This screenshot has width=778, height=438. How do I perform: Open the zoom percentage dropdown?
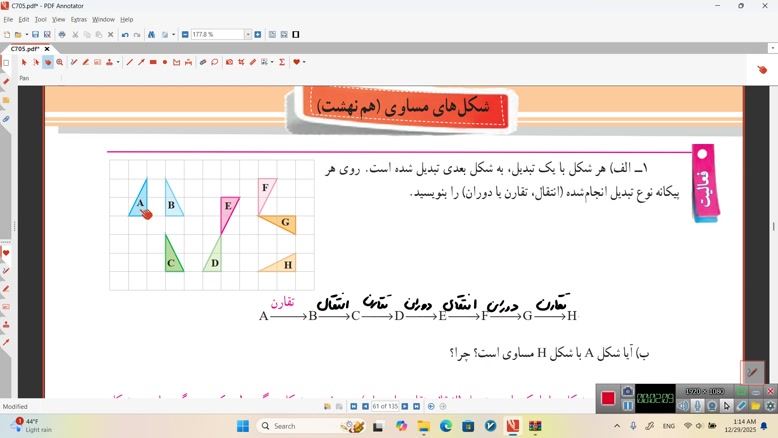tap(248, 35)
